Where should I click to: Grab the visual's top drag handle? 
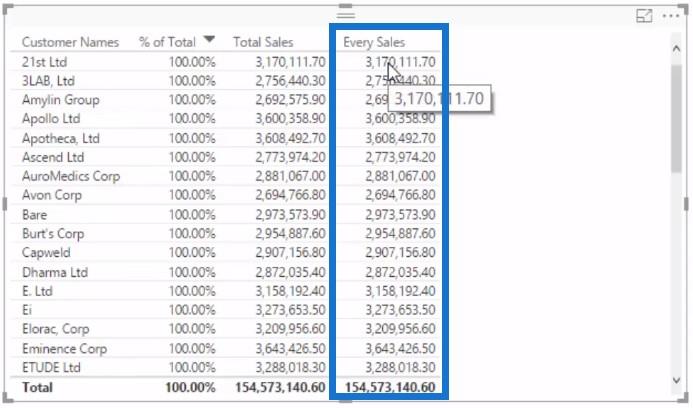pos(346,15)
